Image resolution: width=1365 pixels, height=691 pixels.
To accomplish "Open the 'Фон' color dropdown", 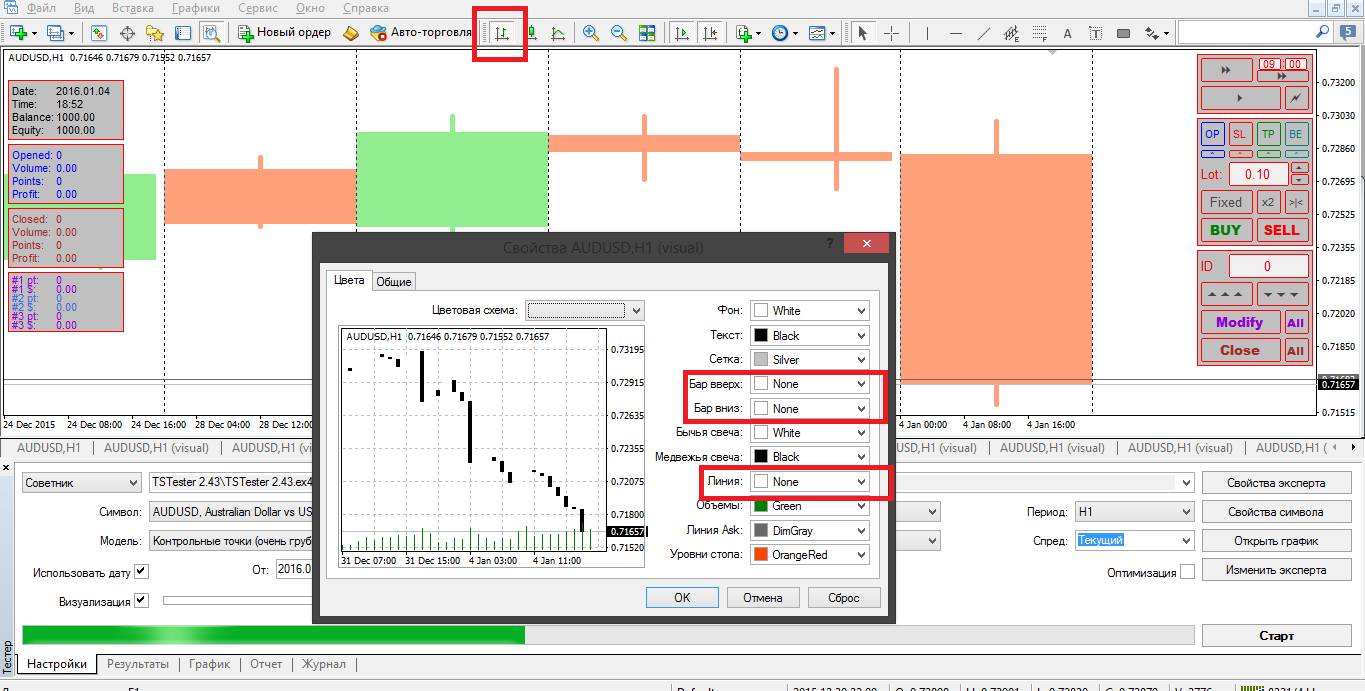I will [809, 310].
